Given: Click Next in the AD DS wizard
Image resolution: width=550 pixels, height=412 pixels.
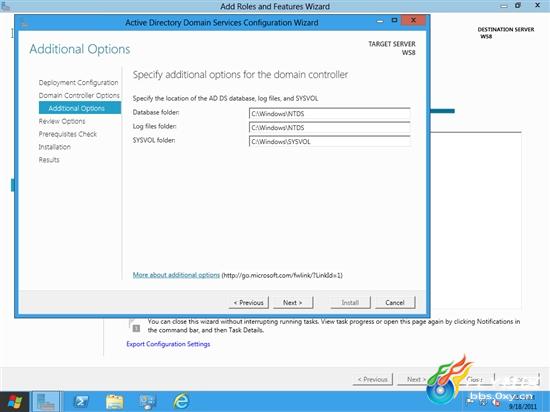Looking at the screenshot, I should point(293,303).
